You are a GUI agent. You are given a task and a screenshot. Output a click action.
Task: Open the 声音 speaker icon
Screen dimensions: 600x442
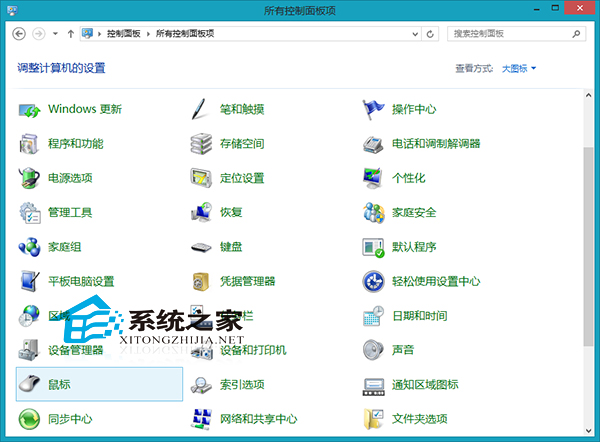[x=373, y=350]
